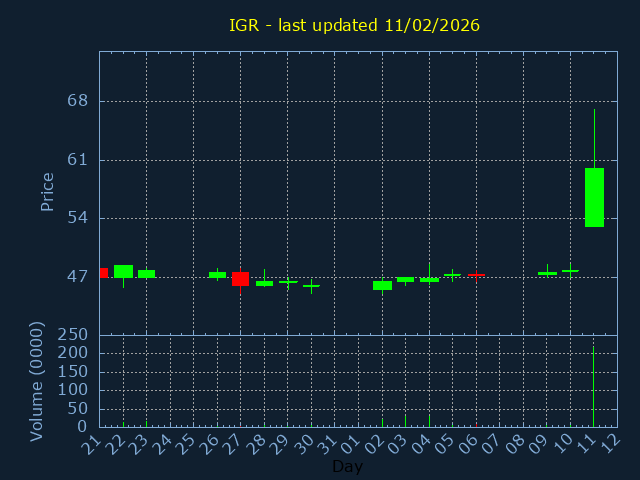Select the tall volume bar on day 11
Image resolution: width=640 pixels, height=480 pixels.
point(593,386)
